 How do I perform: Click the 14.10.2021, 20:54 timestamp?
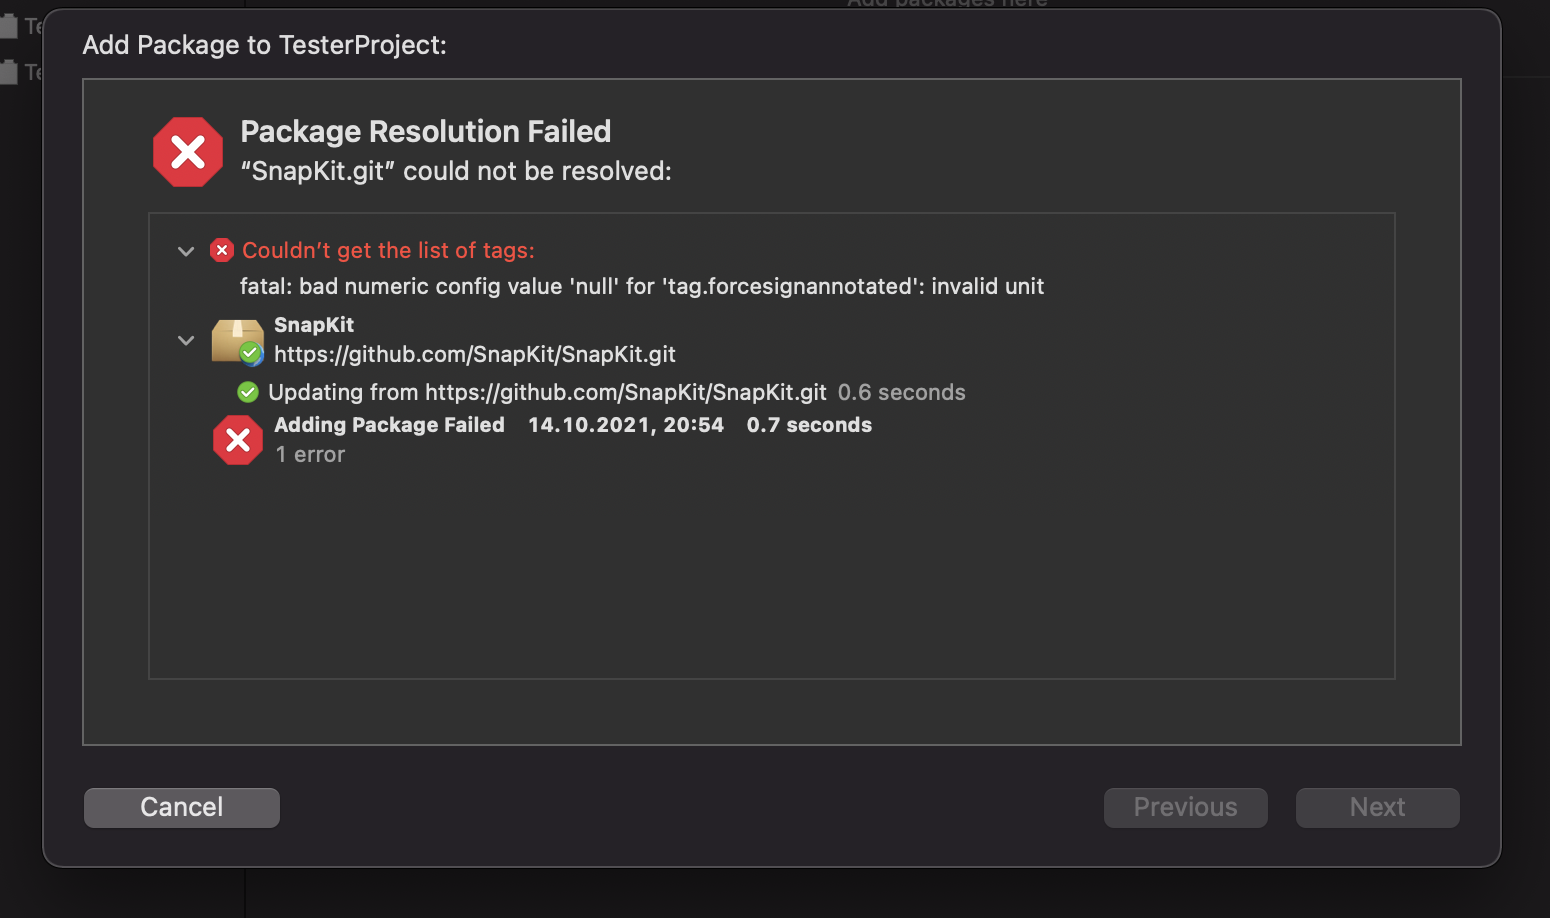626,425
